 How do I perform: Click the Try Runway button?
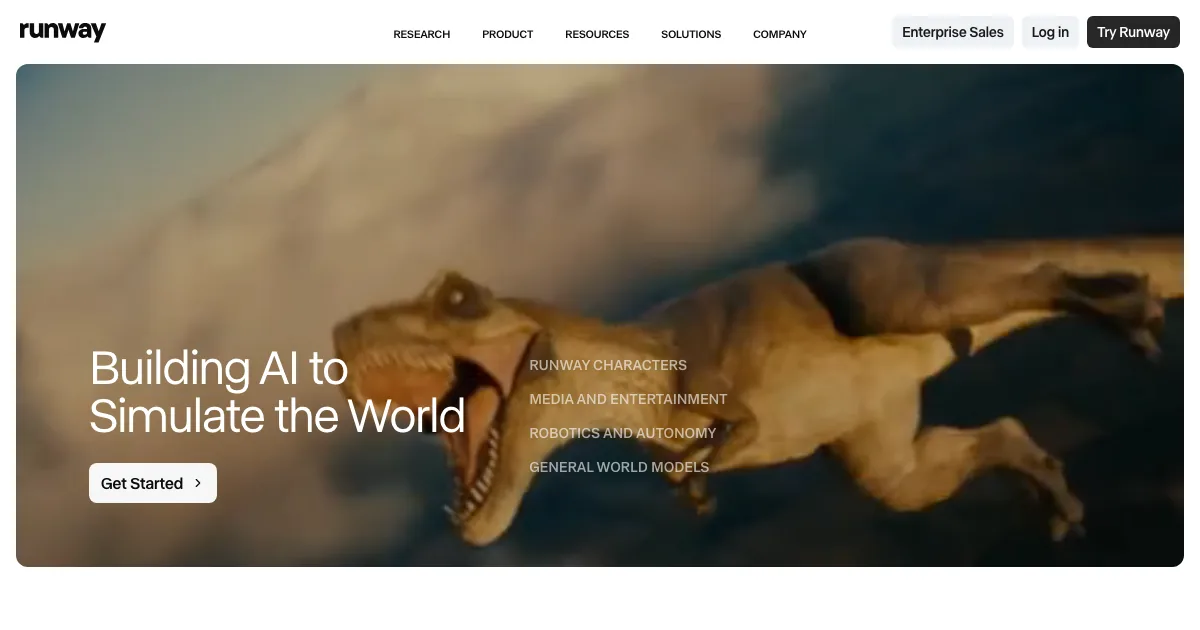click(x=1133, y=32)
